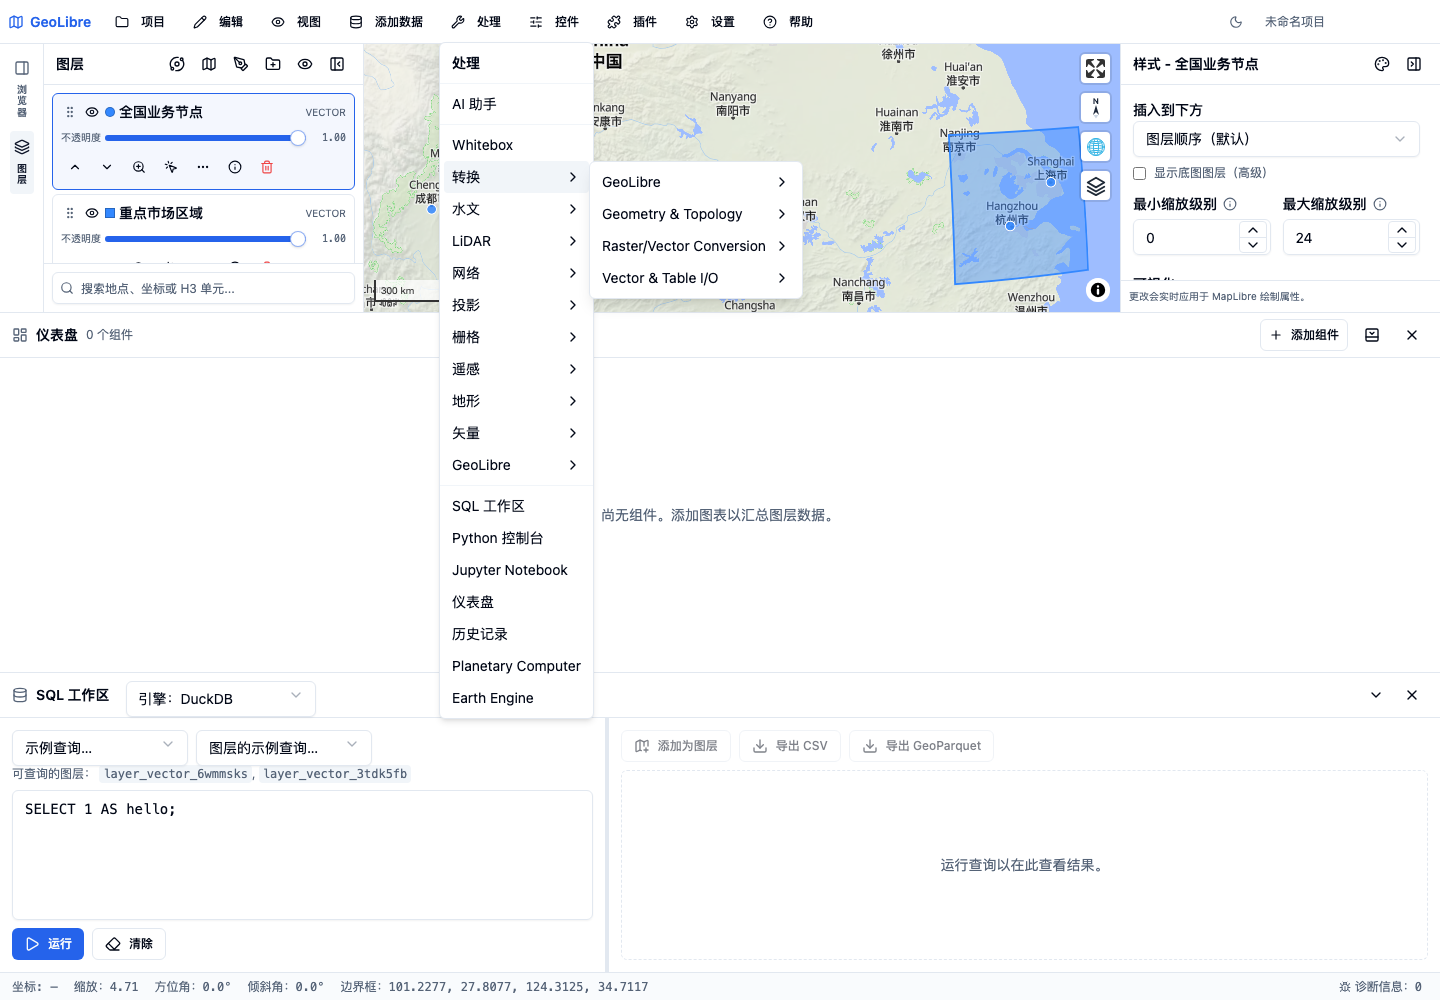Toggle all layers visibility in 图层 header
Viewport: 1440px width, 1000px height.
click(x=305, y=64)
